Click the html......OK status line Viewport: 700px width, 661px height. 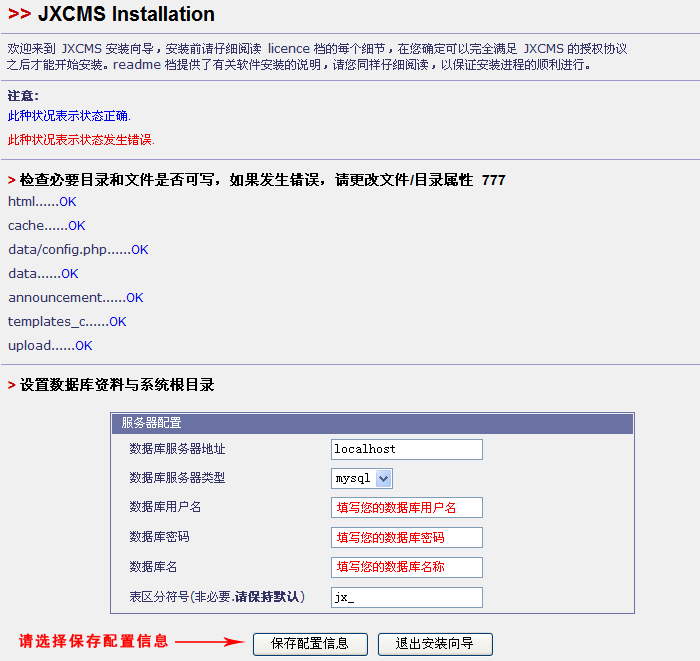pos(42,202)
